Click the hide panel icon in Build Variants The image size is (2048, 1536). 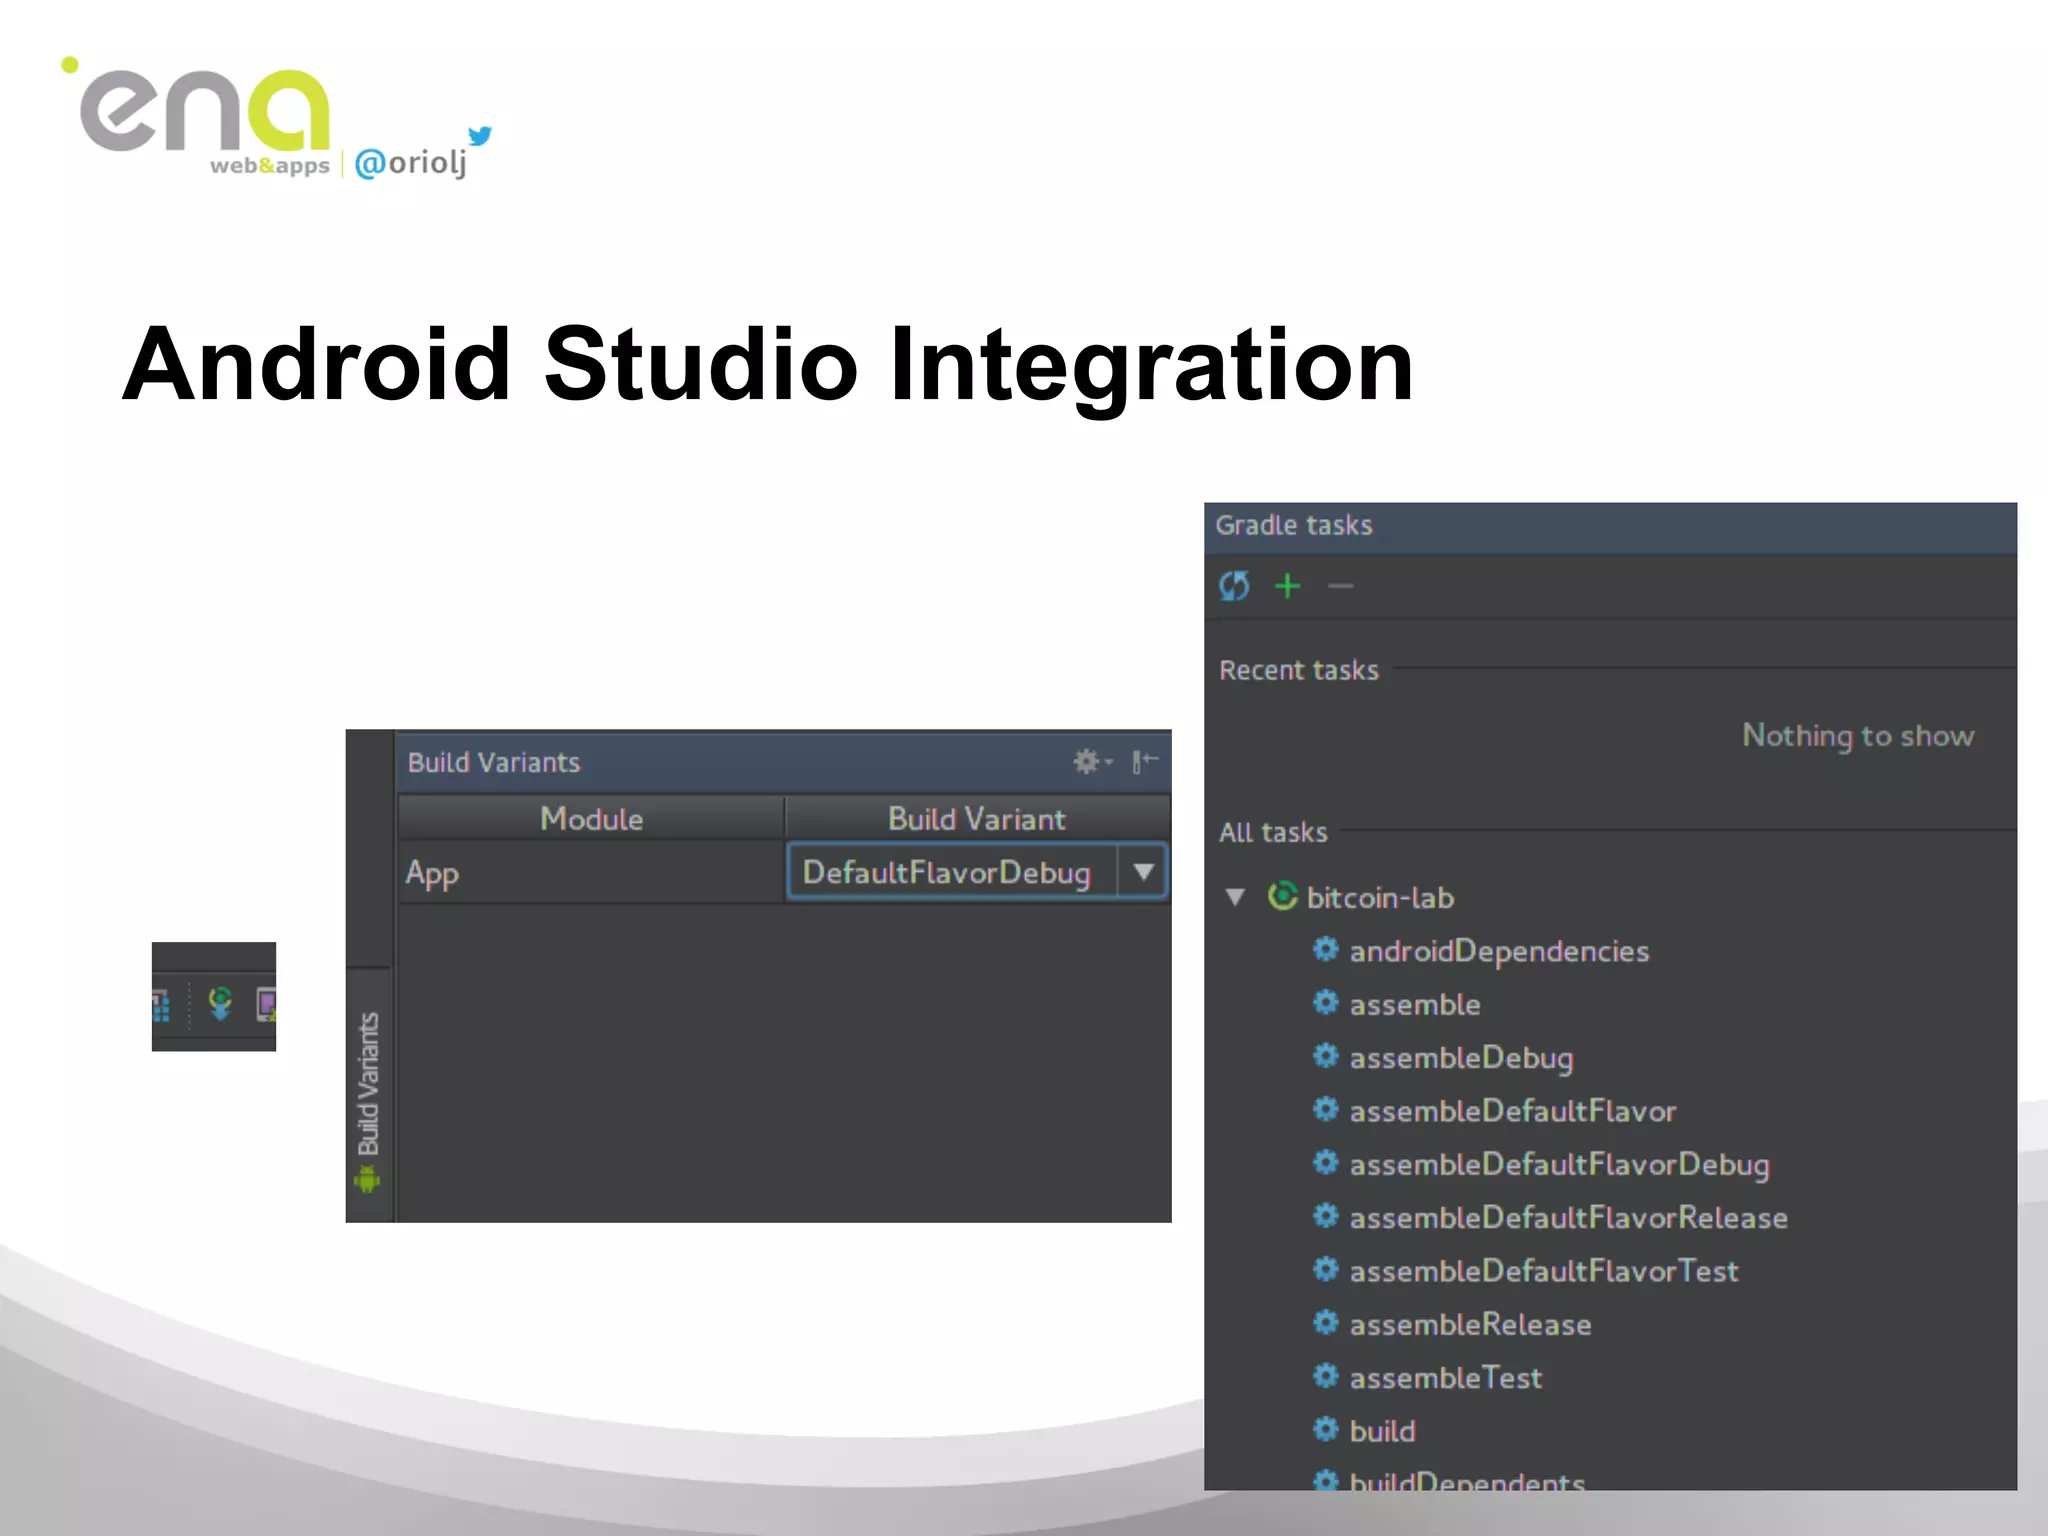point(1145,762)
